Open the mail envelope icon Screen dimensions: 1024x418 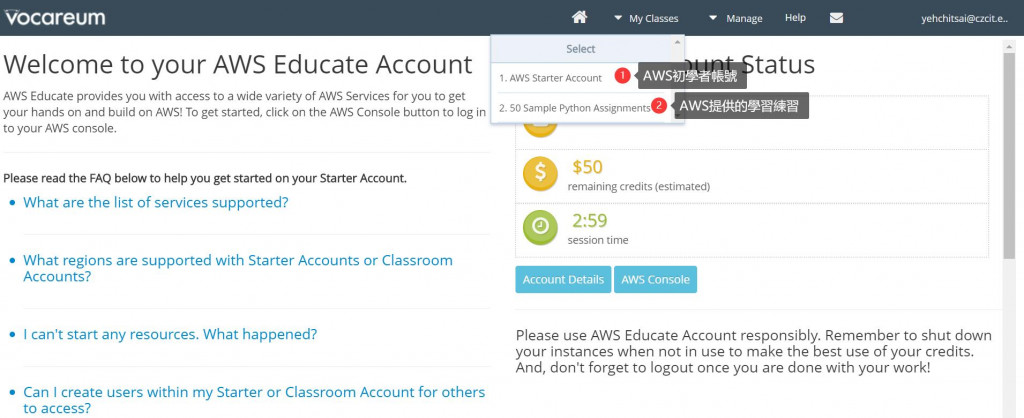point(836,18)
